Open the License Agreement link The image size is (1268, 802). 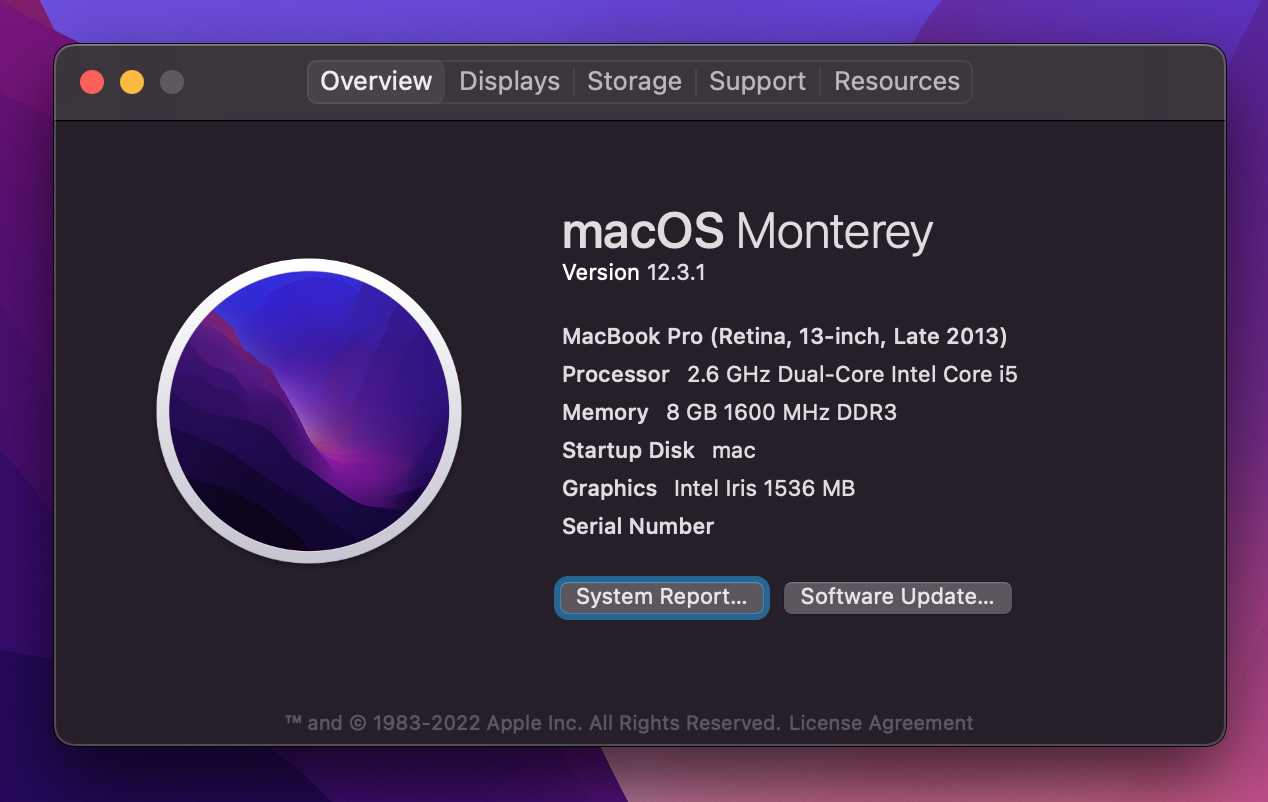click(x=881, y=723)
